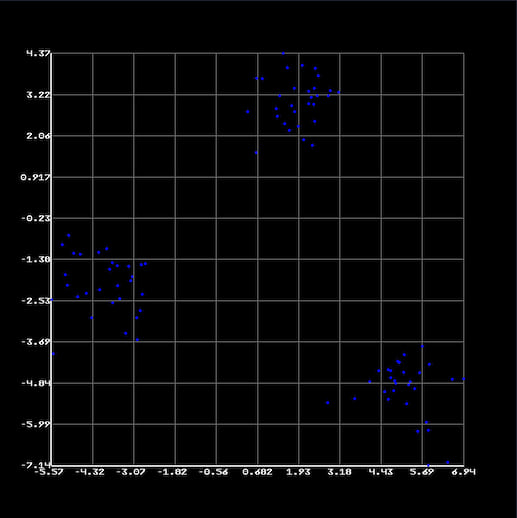The height and width of the screenshot is (518, 517).
Task: Click the -0.23 y-axis label
Action: pos(37,218)
